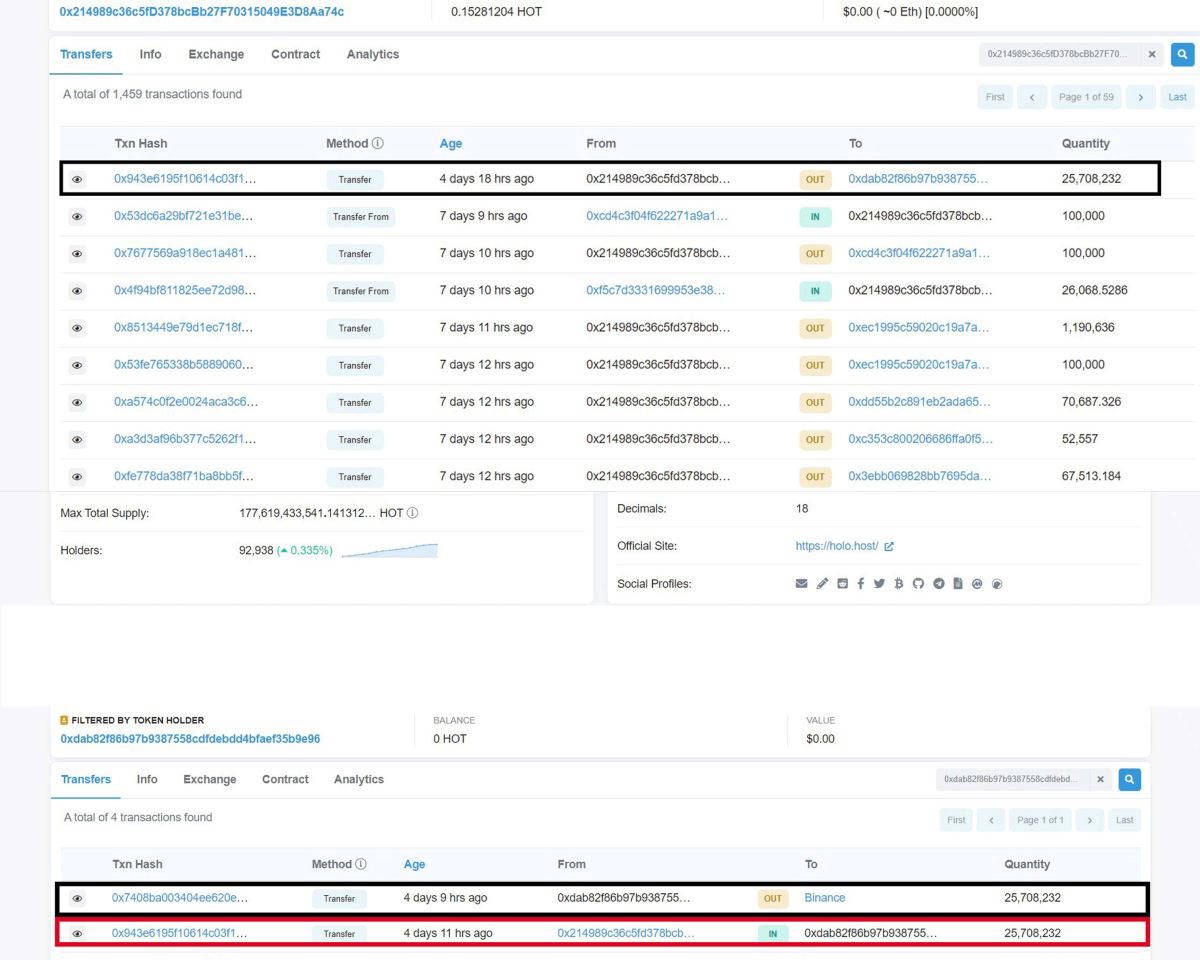The width and height of the screenshot is (1200, 960).
Task: Toggle eye preview for transaction 0x7408ba003404ee620e
Action: 76,899
